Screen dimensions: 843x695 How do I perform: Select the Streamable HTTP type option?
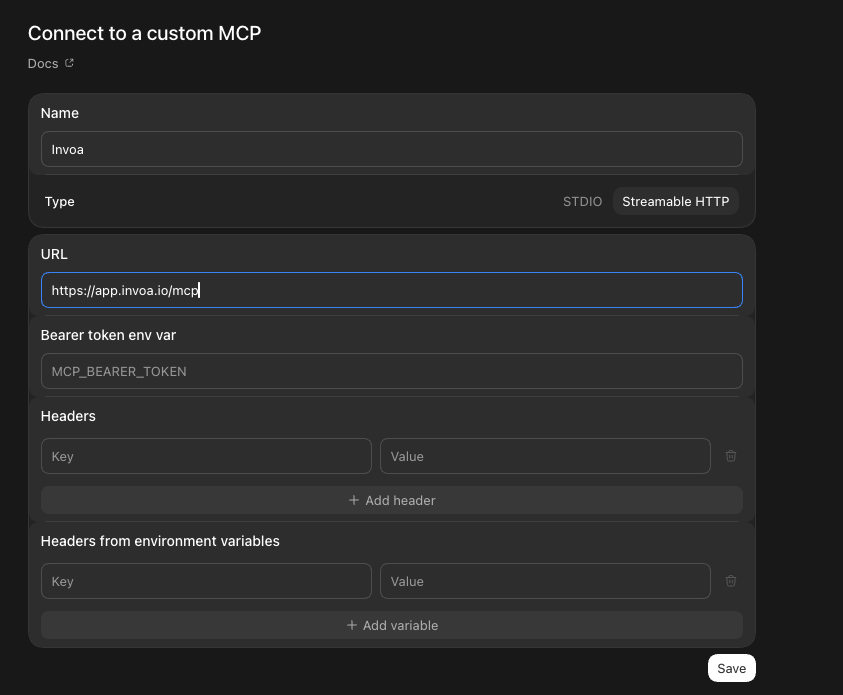click(x=675, y=202)
